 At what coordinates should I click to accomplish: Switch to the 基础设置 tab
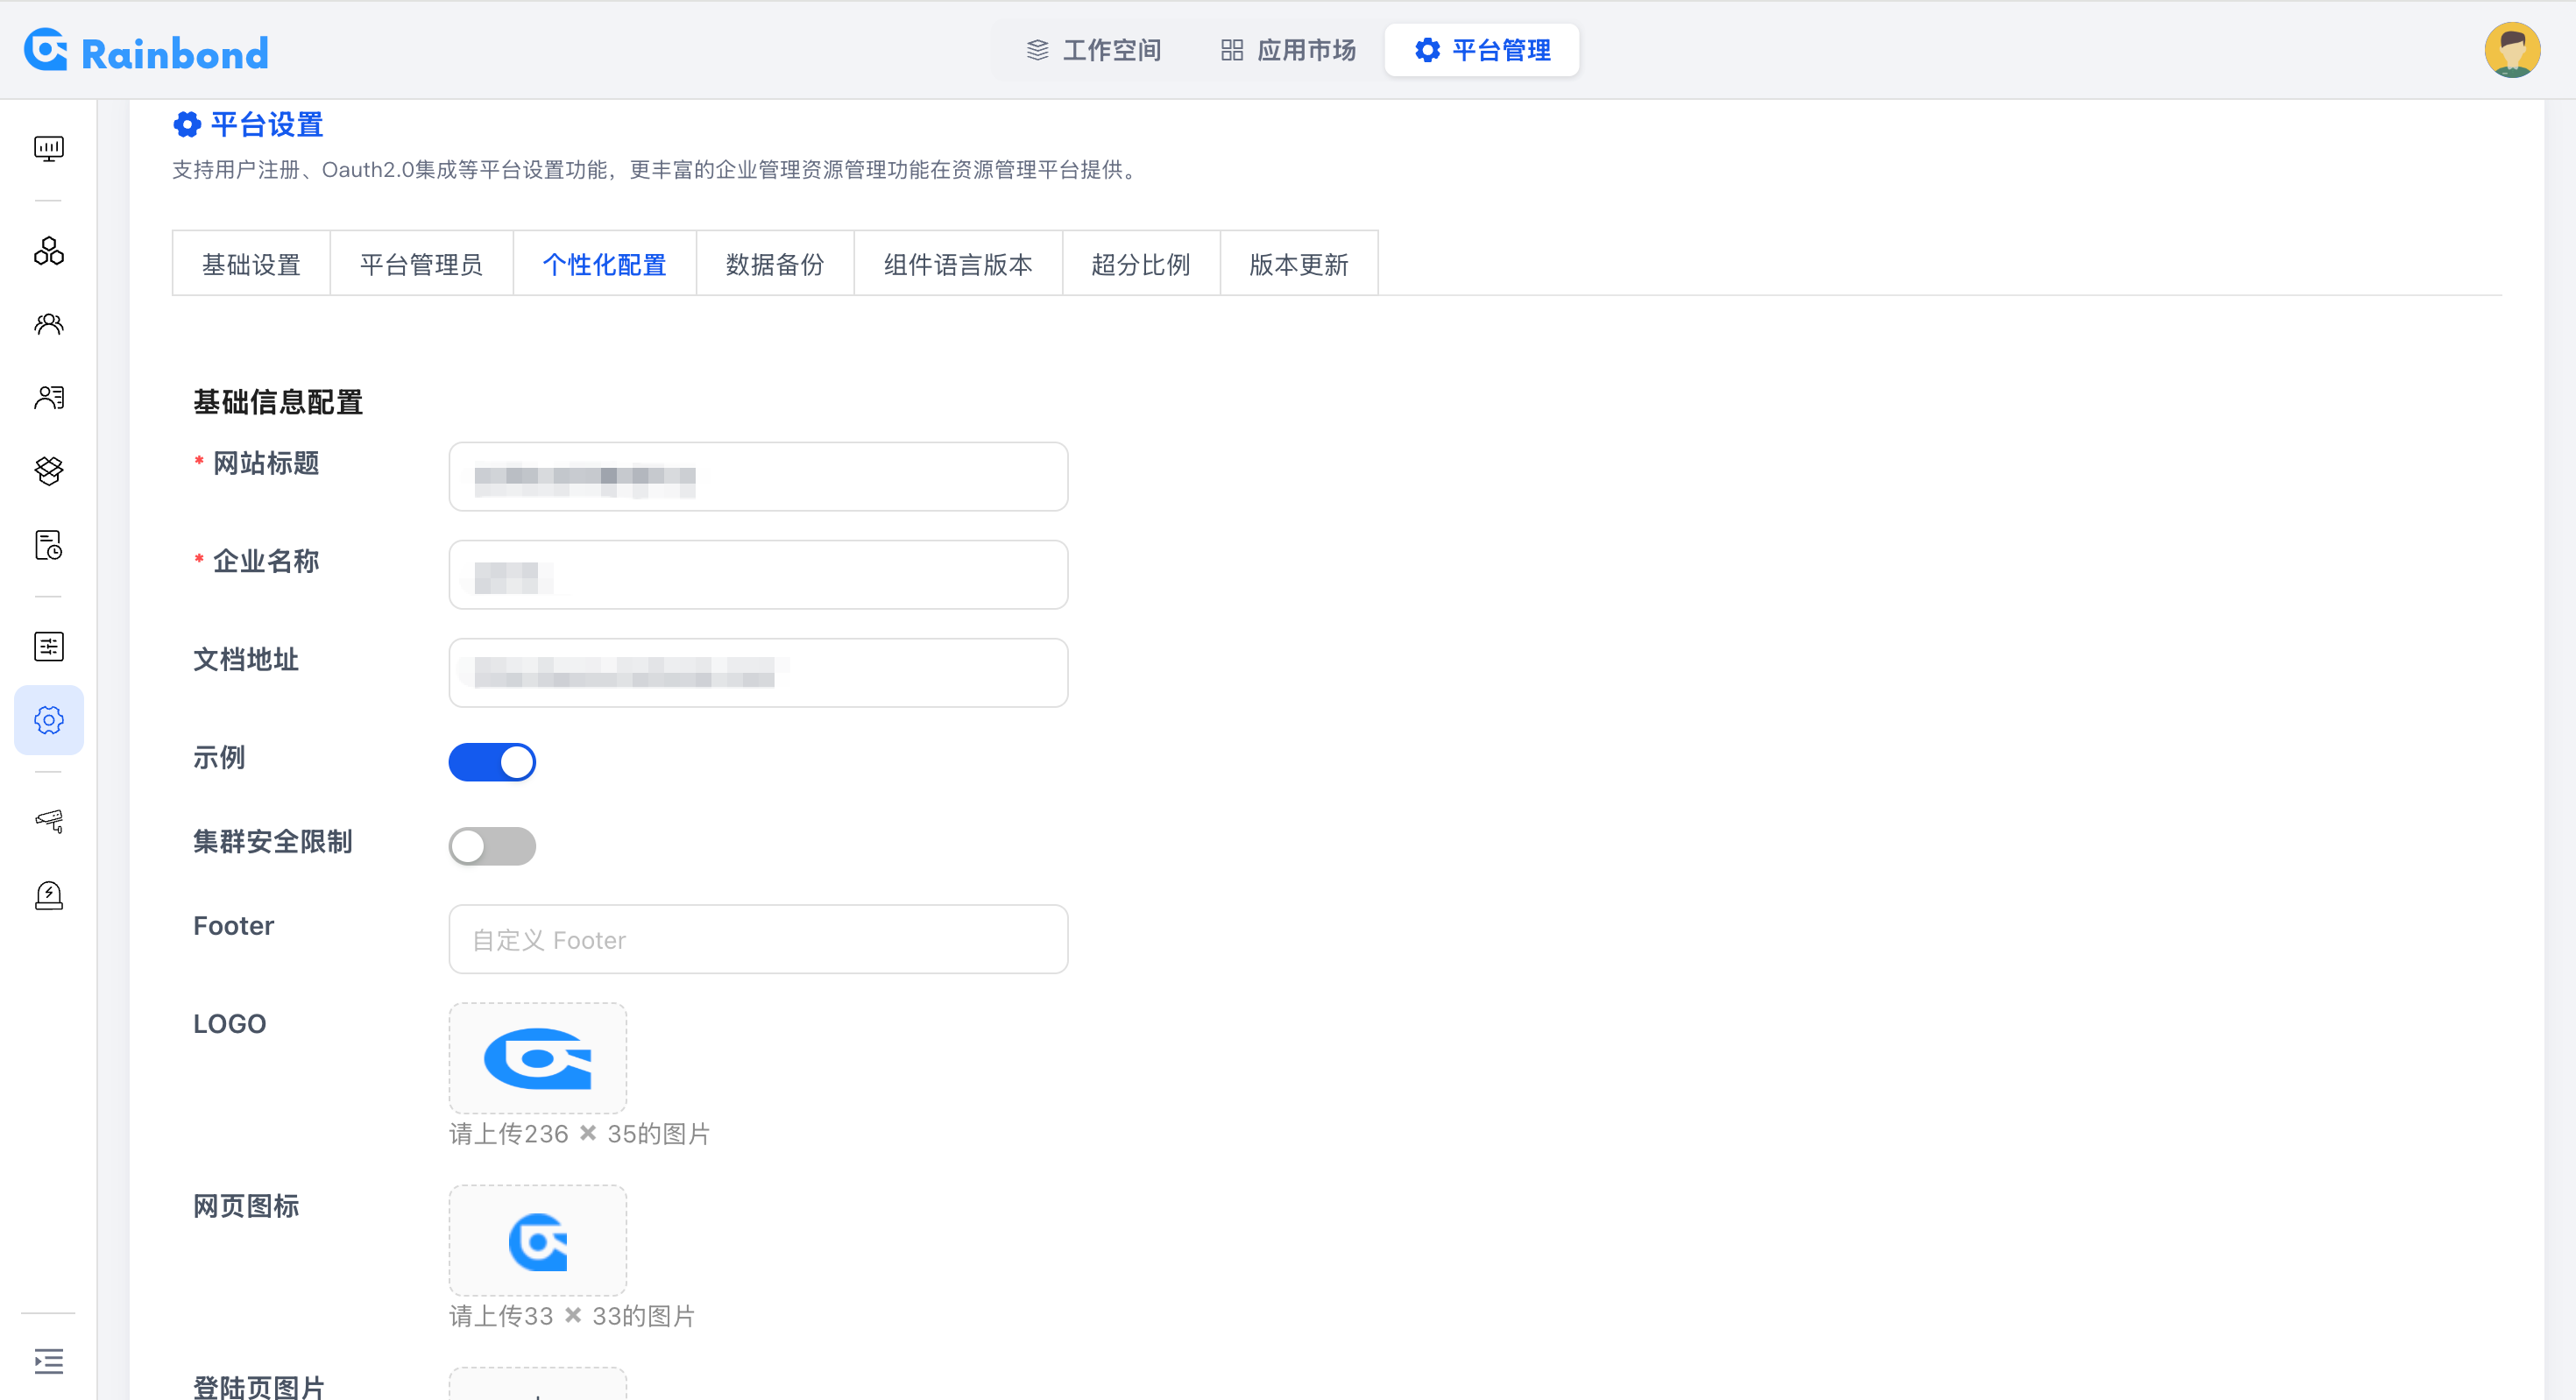click(x=251, y=264)
